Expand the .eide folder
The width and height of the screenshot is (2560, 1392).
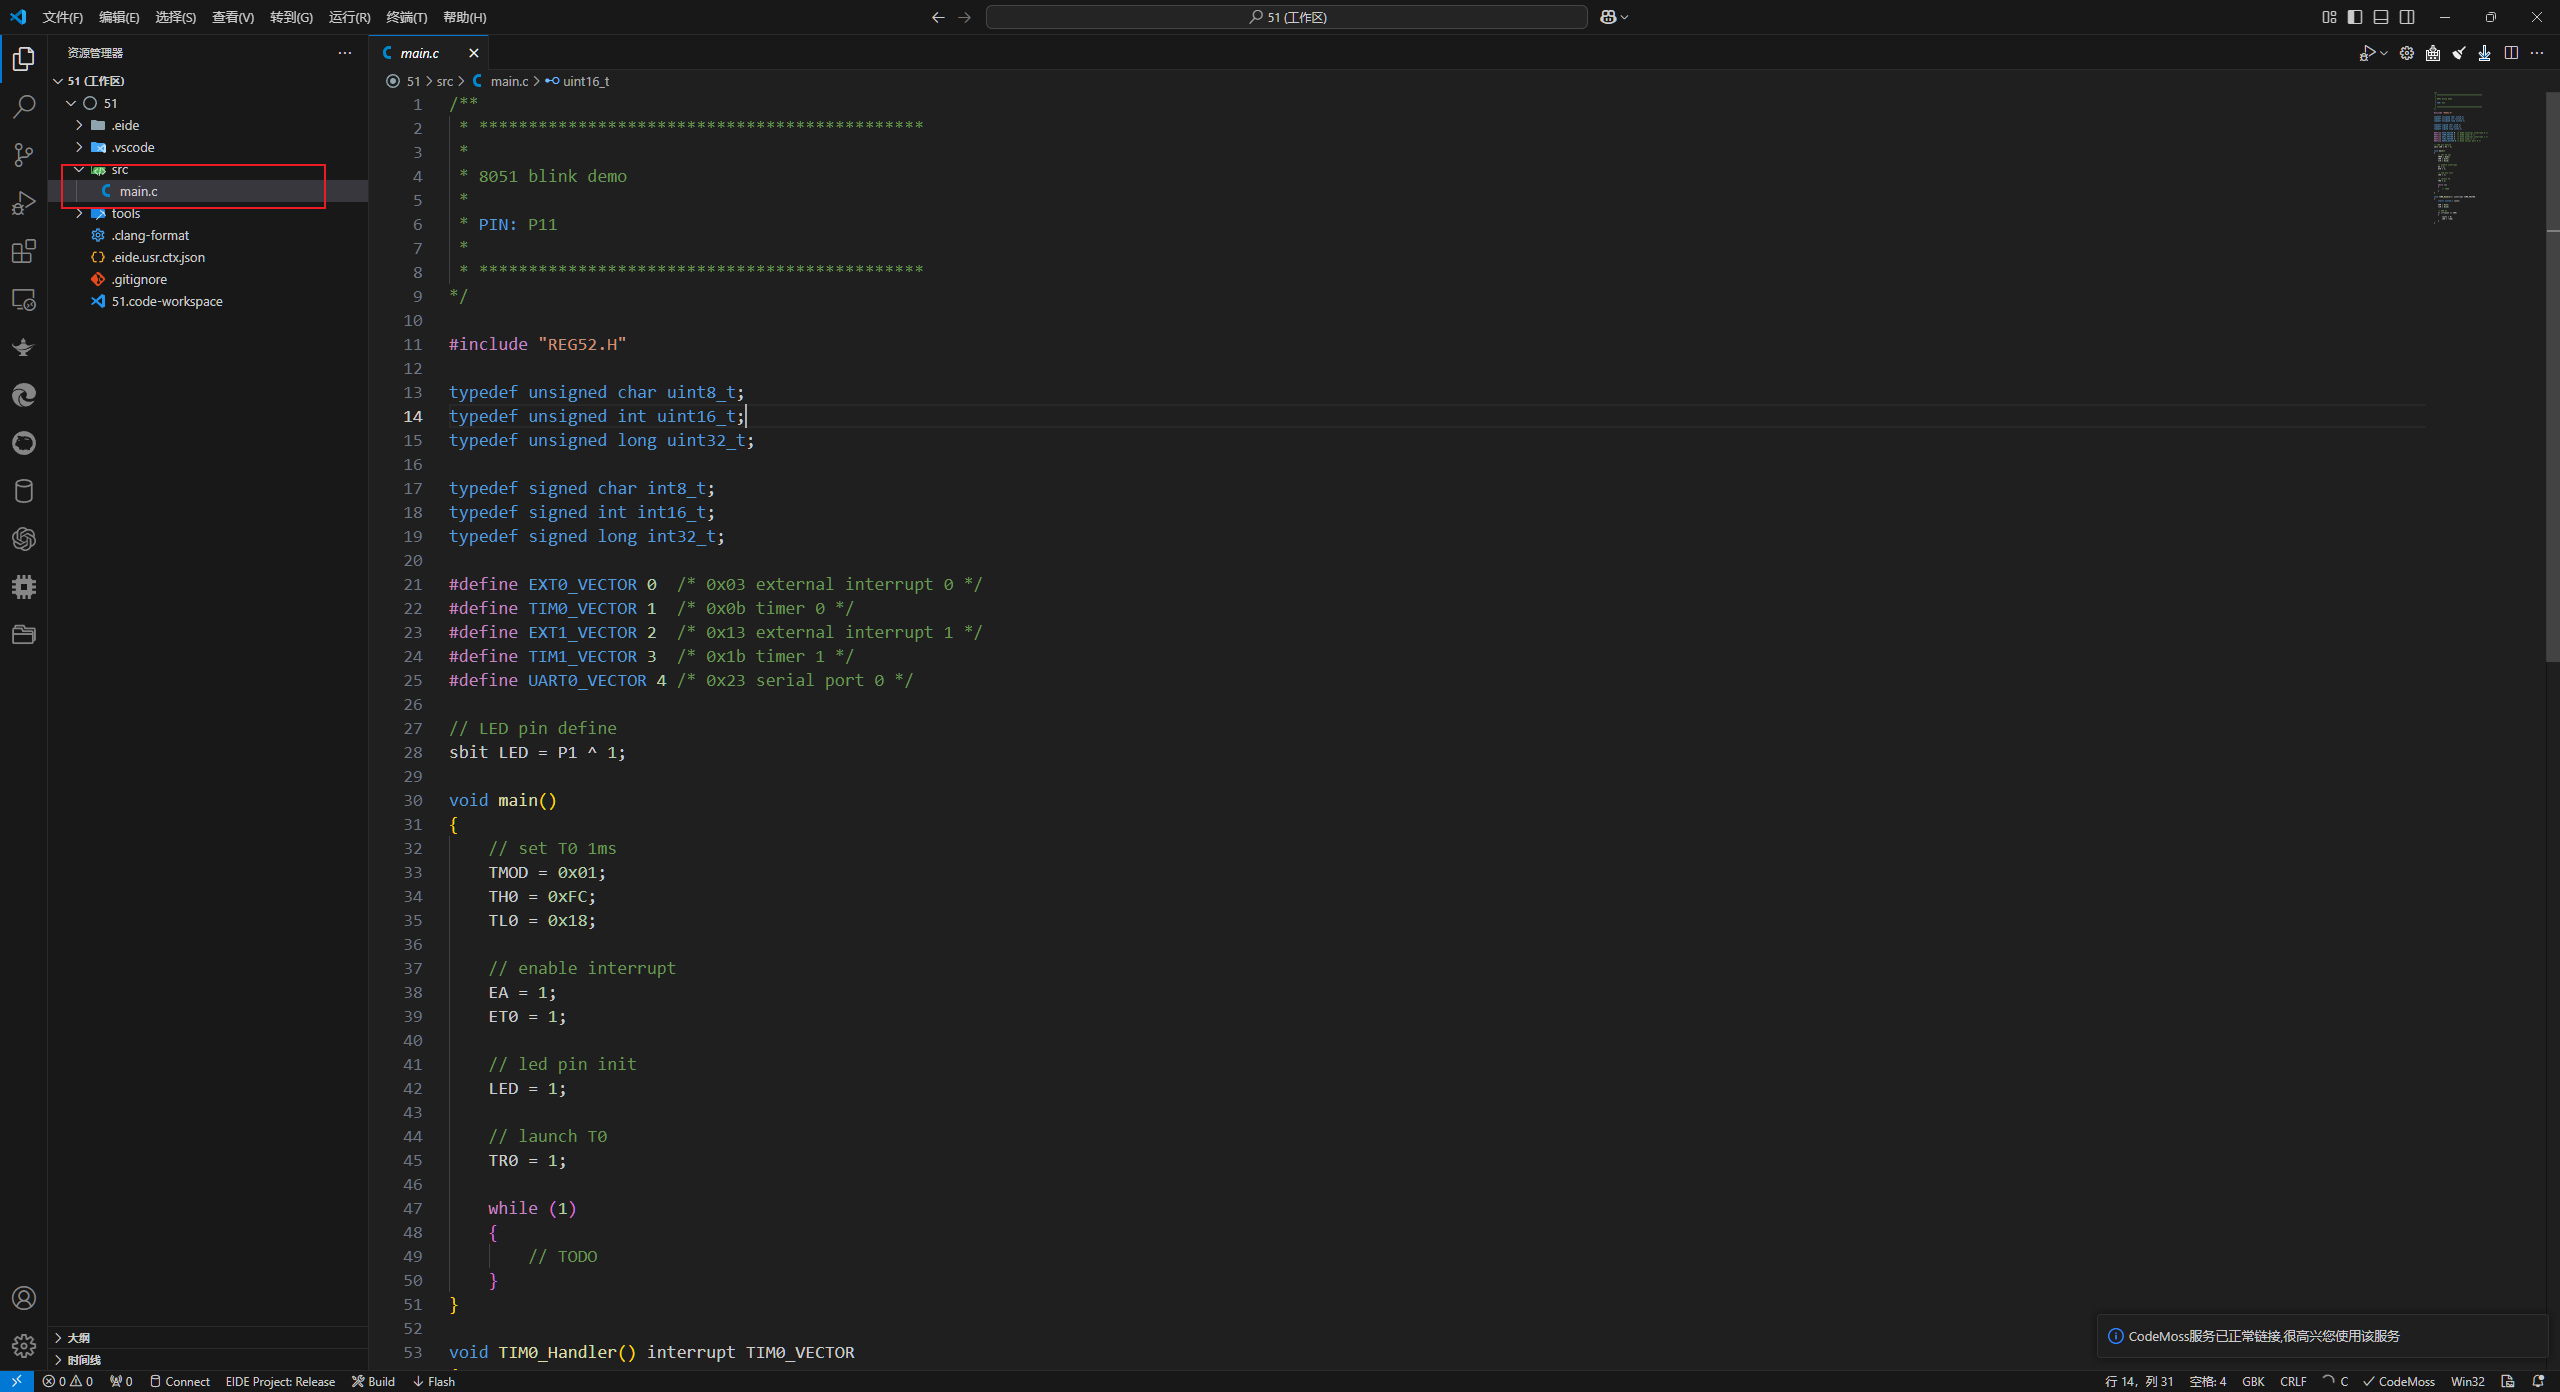point(79,125)
